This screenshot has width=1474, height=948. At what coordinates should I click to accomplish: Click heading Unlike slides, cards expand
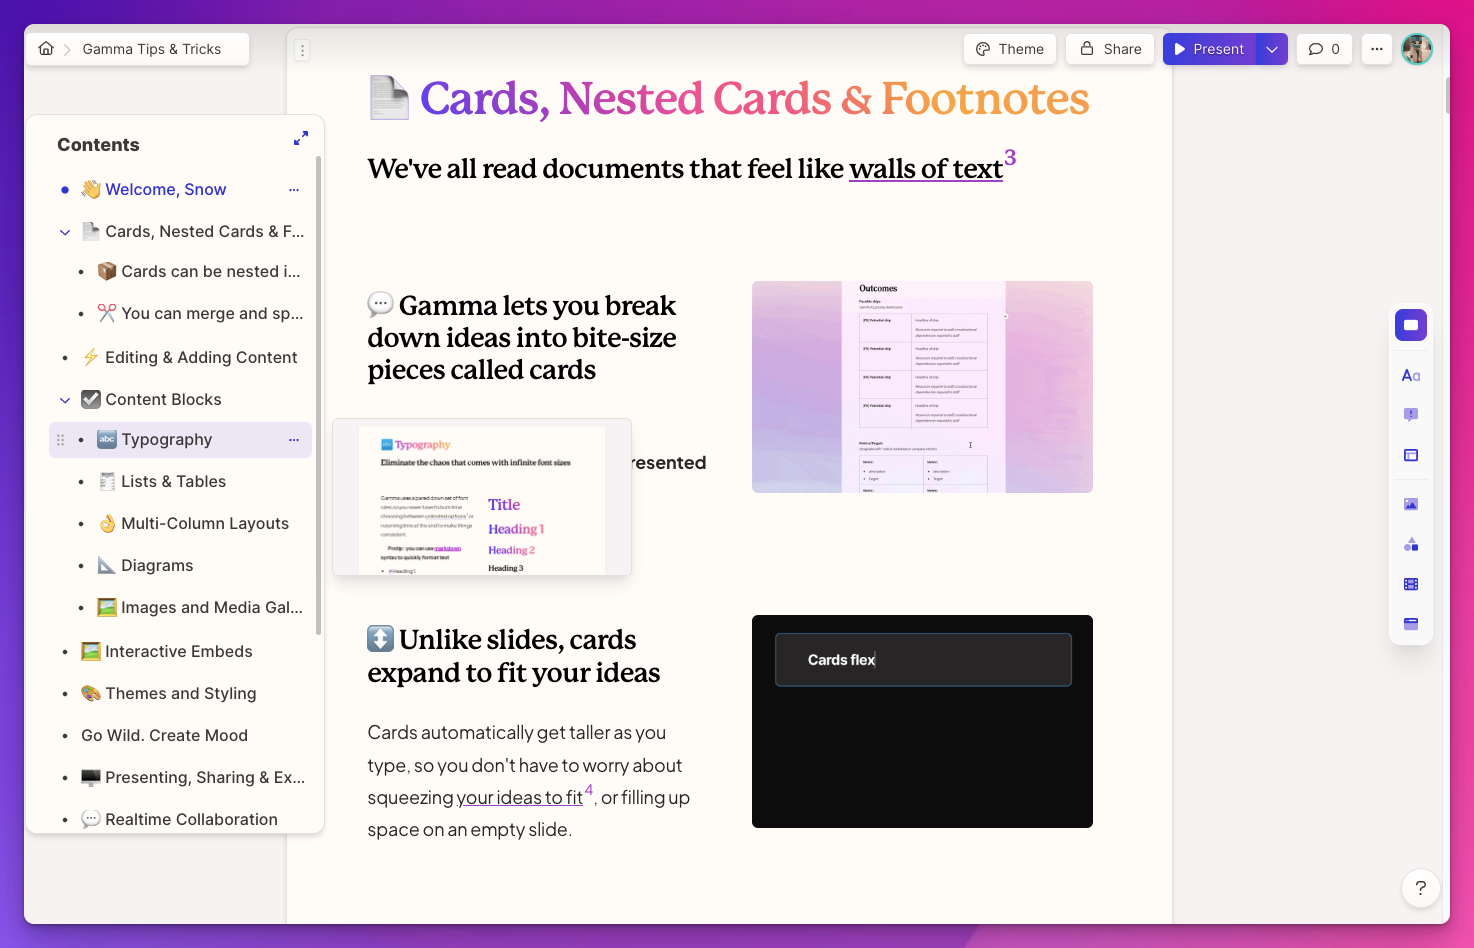(514, 656)
